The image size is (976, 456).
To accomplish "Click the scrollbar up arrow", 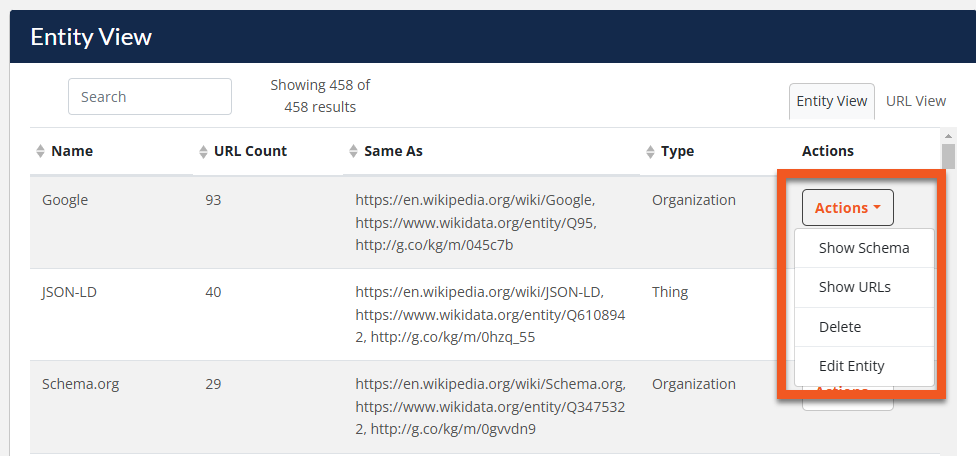I will click(x=948, y=136).
